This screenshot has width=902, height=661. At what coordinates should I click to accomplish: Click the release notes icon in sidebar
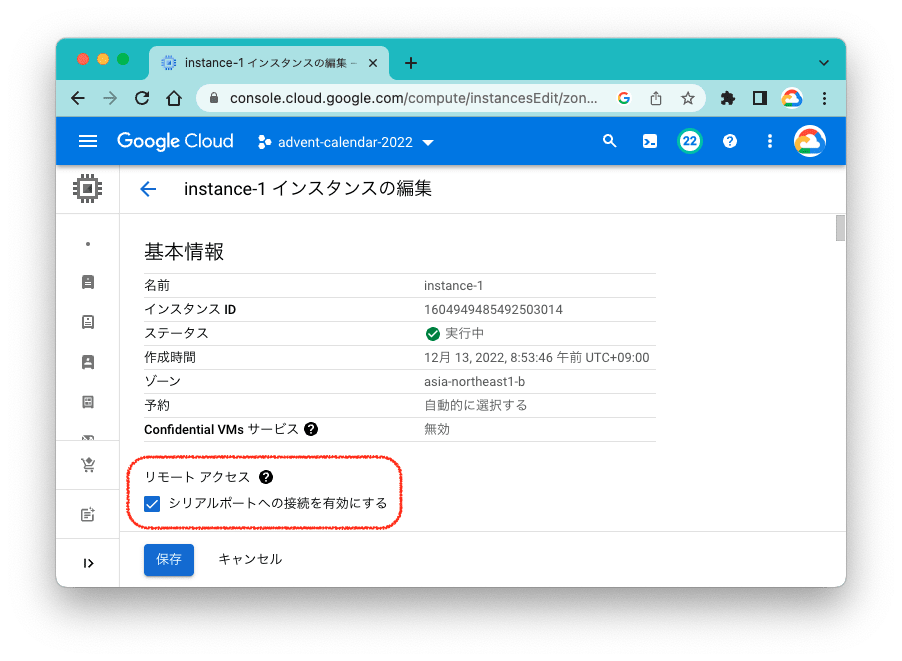tap(88, 514)
